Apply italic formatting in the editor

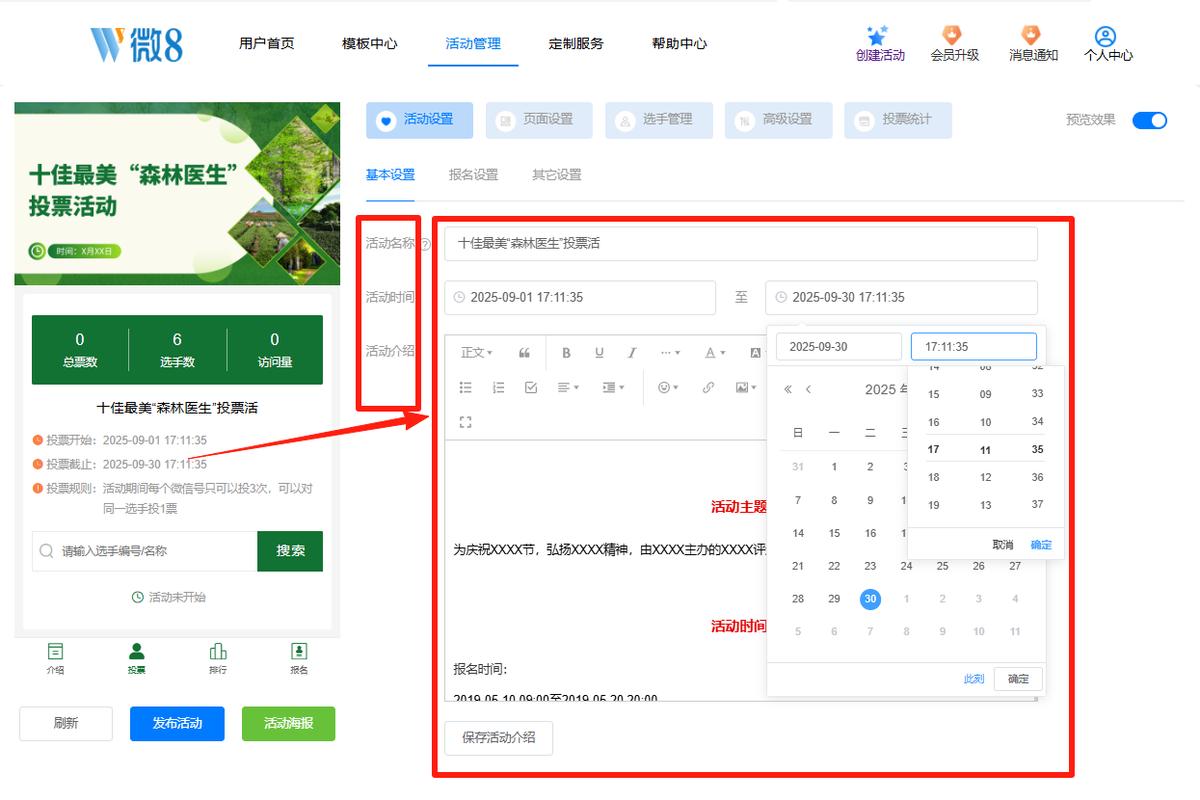pos(632,353)
